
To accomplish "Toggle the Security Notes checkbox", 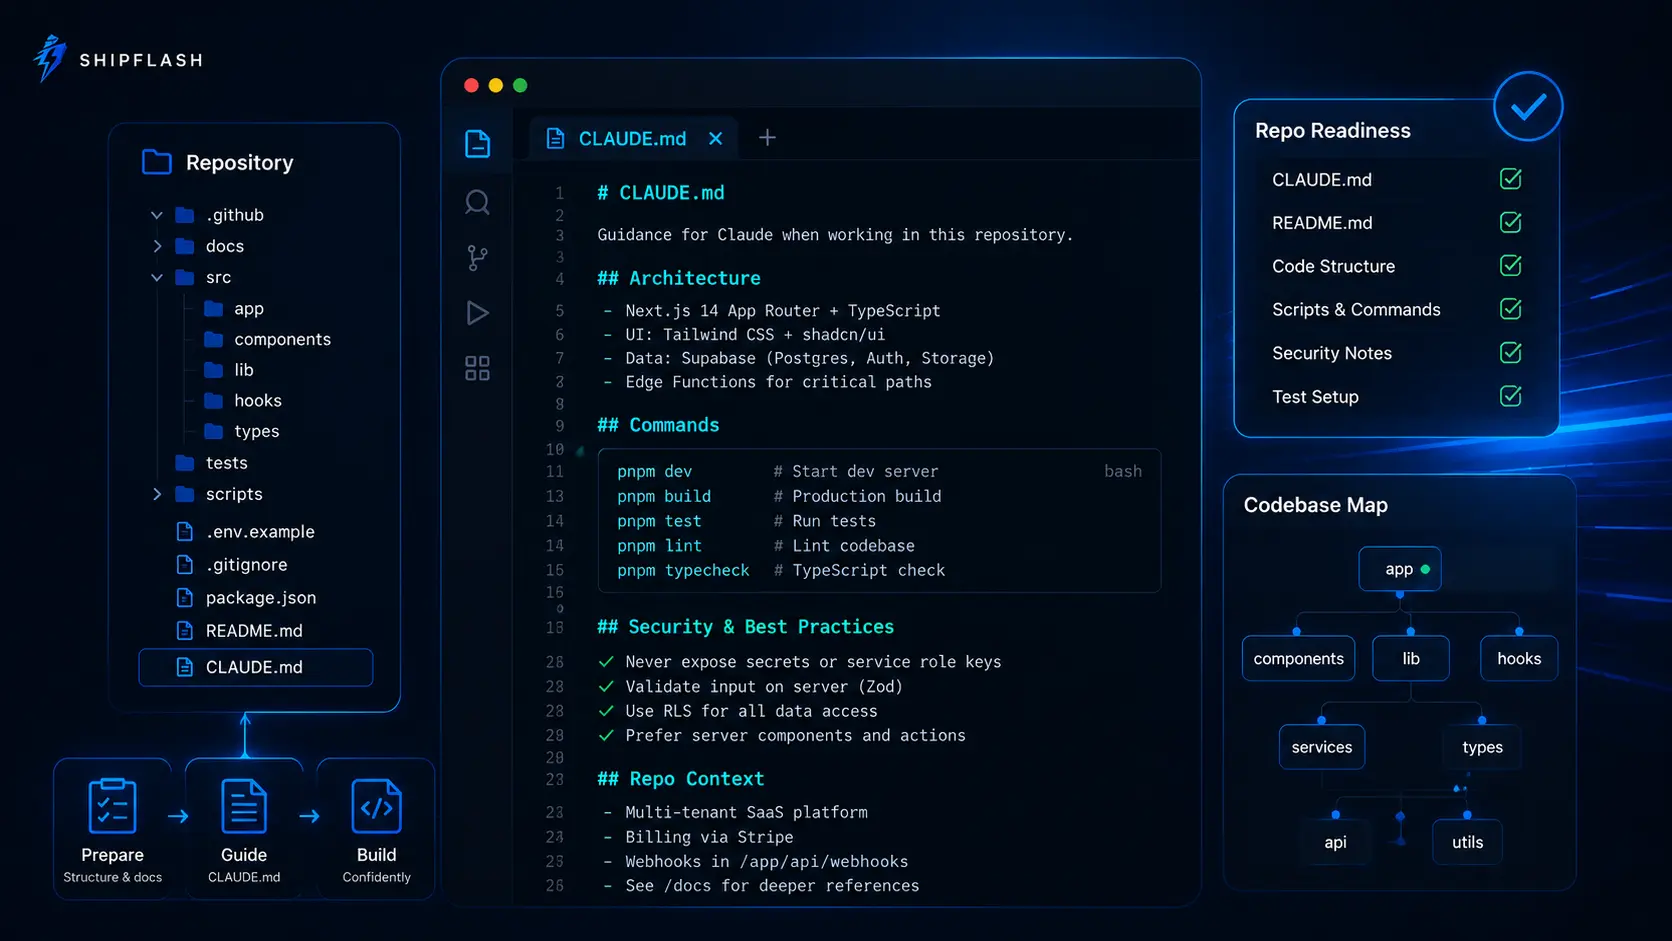I will pyautogui.click(x=1511, y=352).
